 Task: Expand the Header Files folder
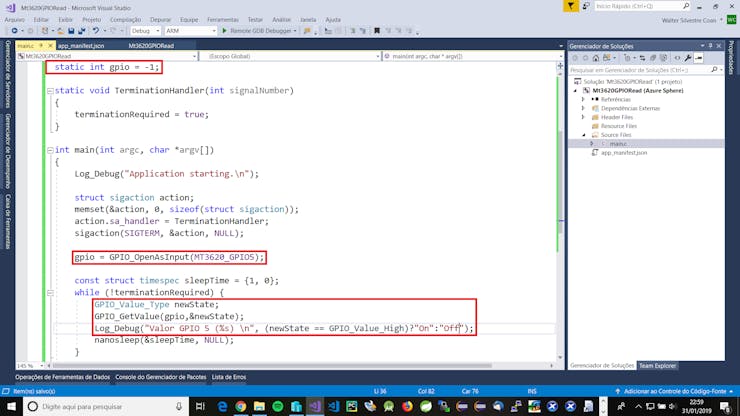583,117
